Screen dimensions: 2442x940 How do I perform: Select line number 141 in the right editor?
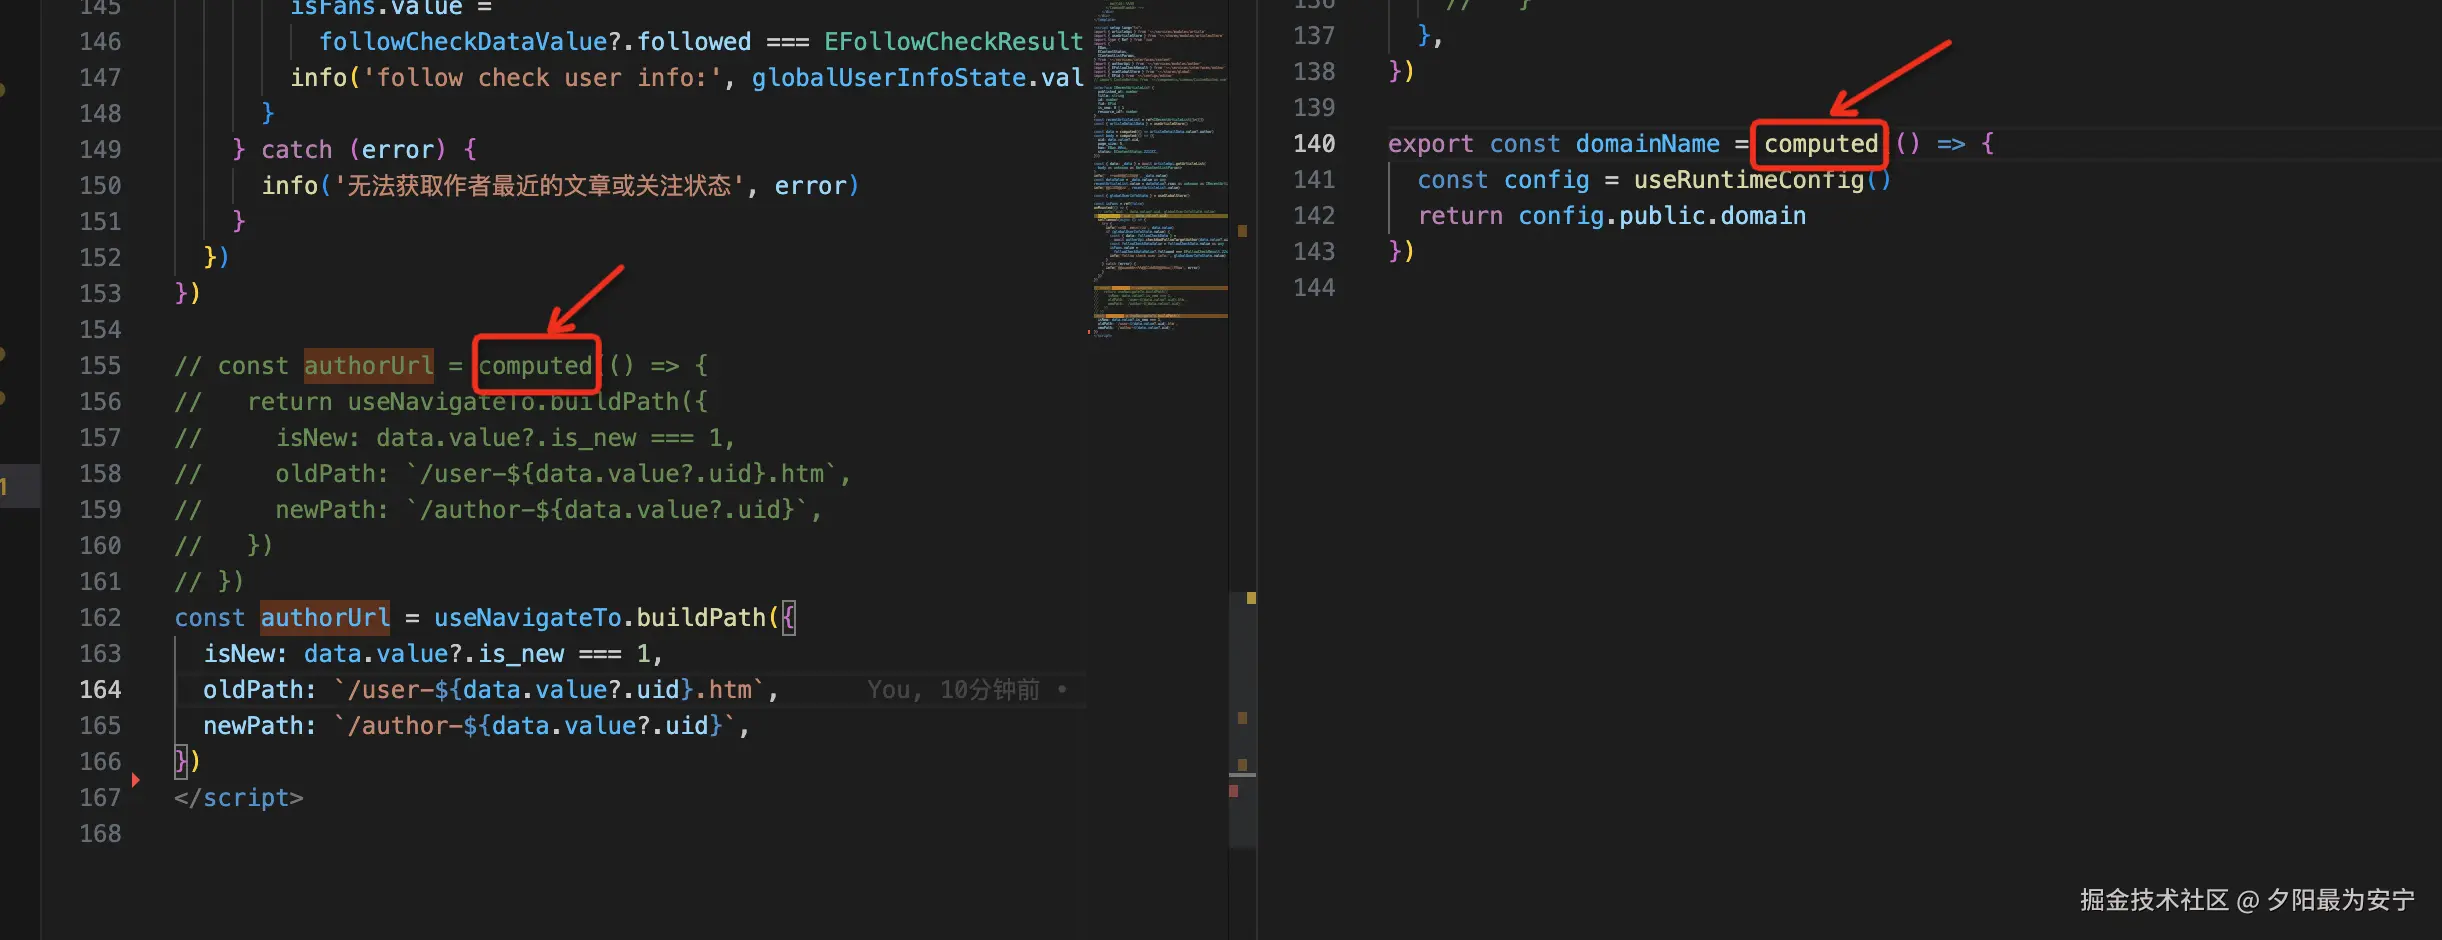click(x=1314, y=180)
